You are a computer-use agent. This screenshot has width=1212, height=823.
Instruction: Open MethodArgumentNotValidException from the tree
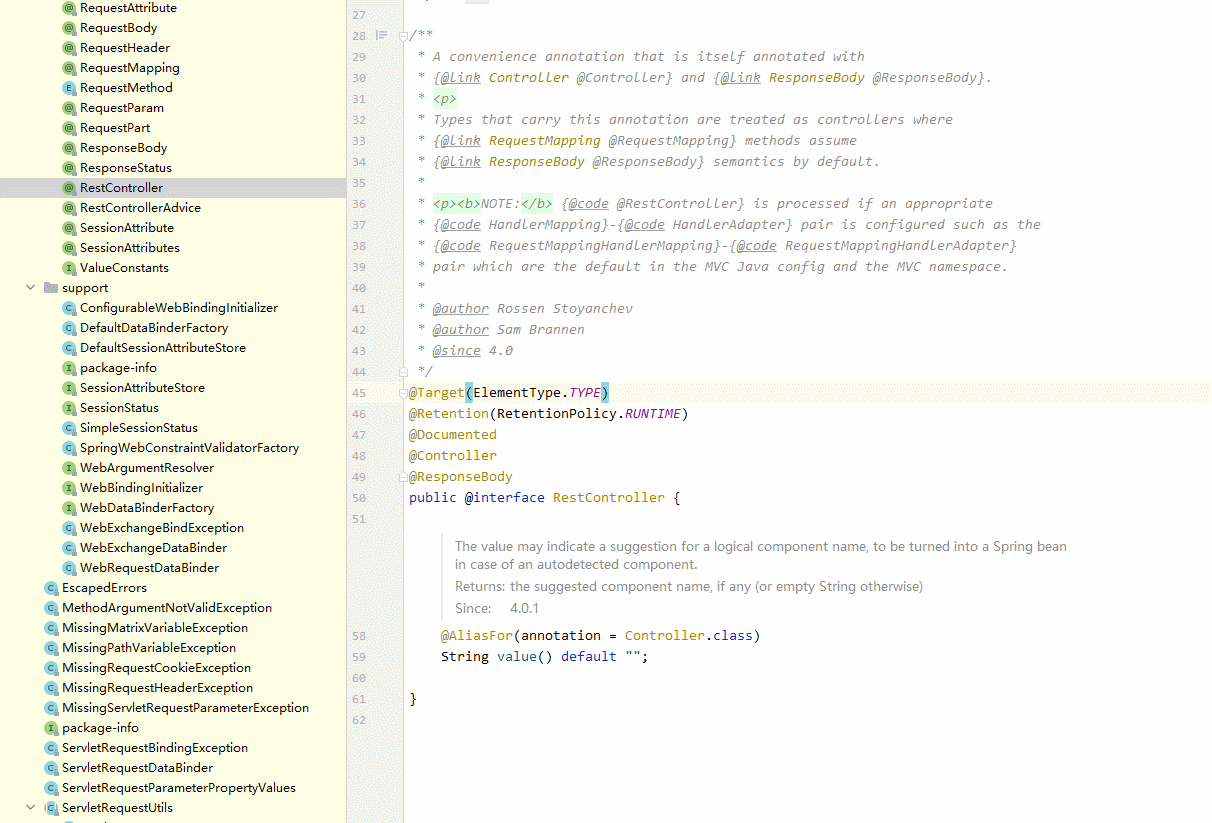pyautogui.click(x=166, y=608)
